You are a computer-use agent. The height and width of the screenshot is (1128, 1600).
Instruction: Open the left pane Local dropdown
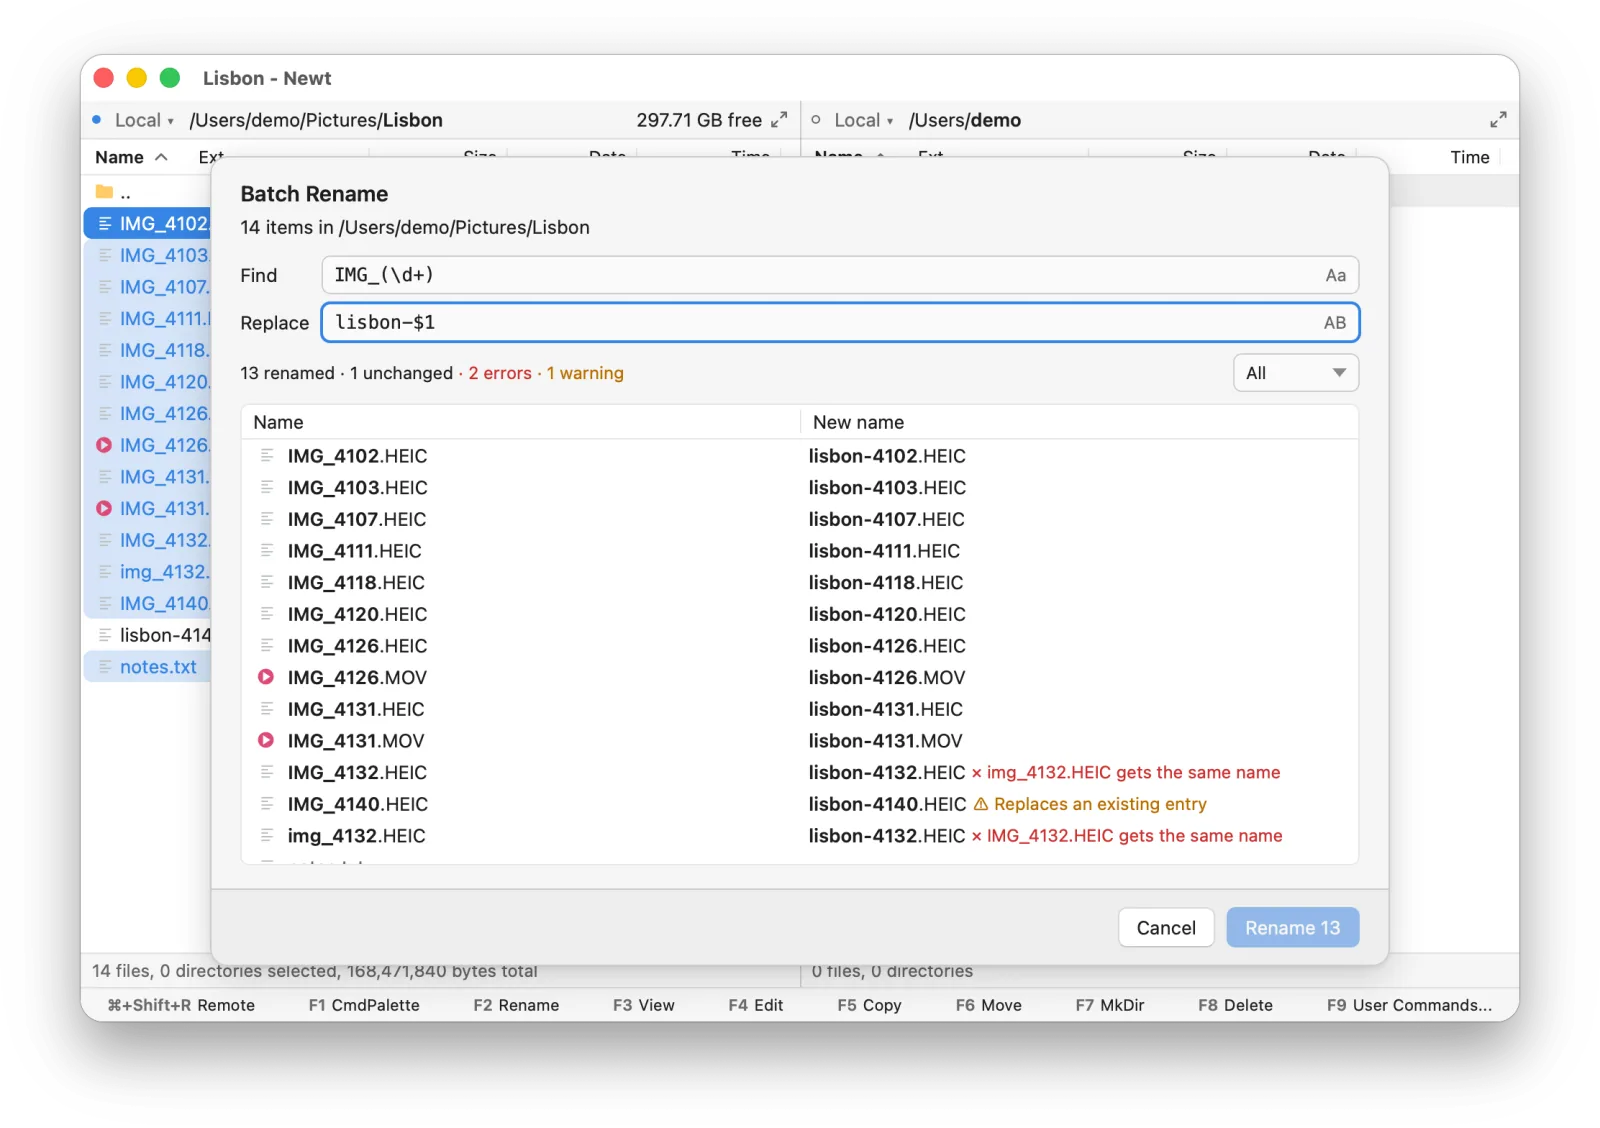tap(144, 120)
